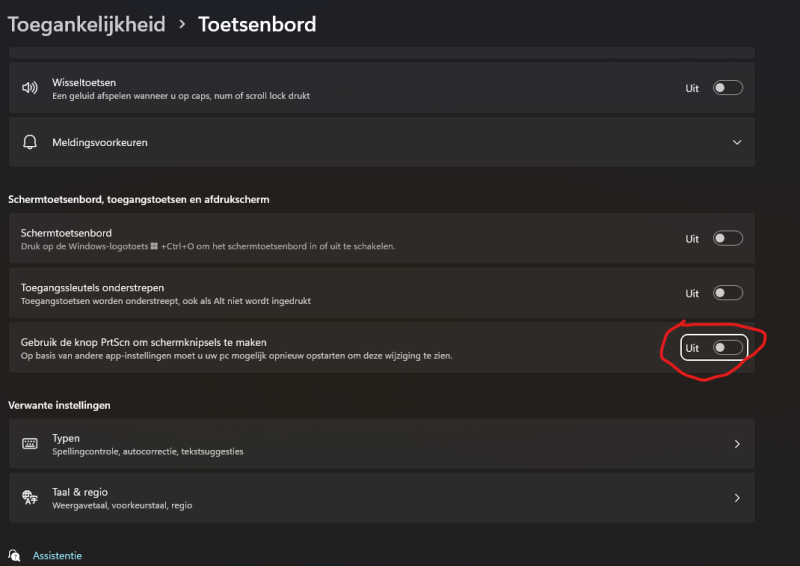
Task: Go back to Toegankelijkheid breadcrumb
Action: pos(87,24)
